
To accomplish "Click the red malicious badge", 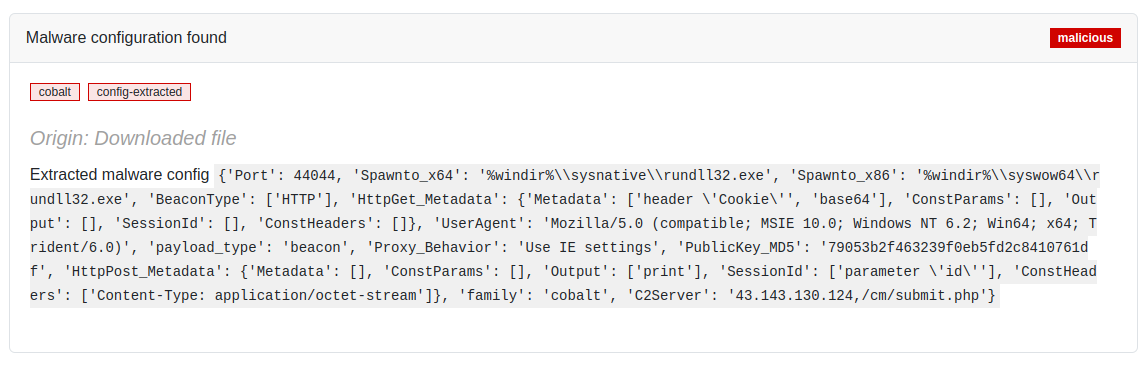I will tap(1085, 38).
